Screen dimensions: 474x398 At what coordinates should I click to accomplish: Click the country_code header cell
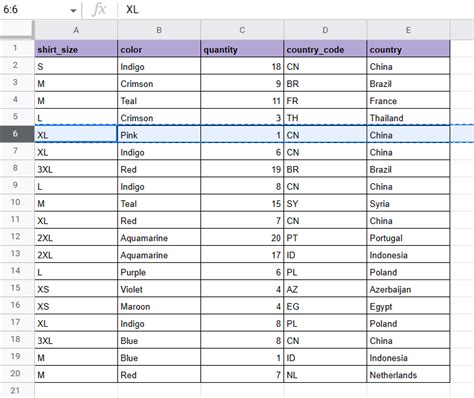325,49
